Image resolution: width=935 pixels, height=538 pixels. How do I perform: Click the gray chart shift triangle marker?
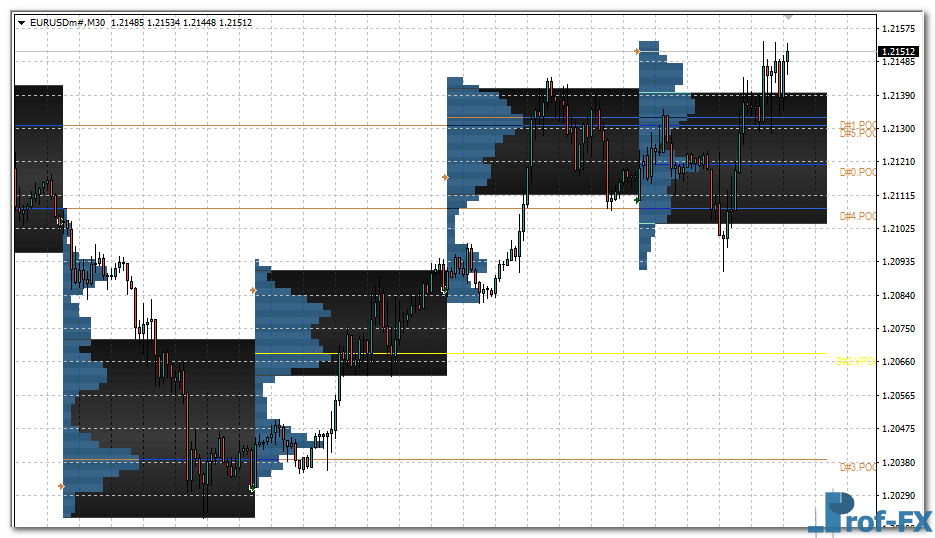788,17
